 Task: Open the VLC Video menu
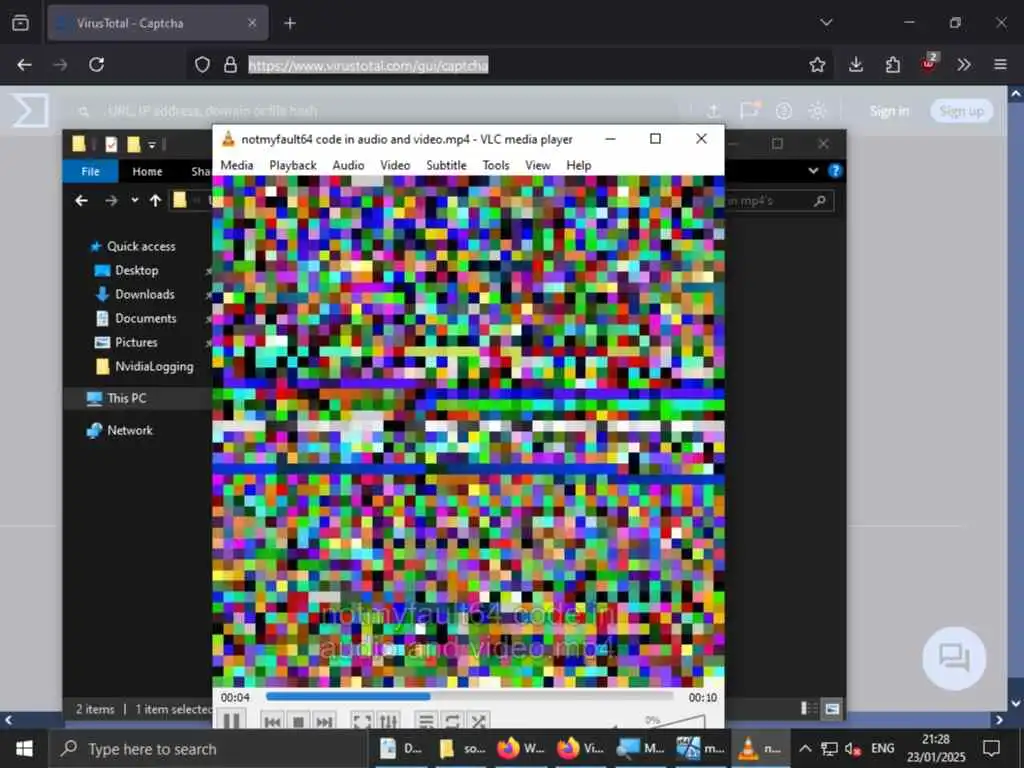click(x=395, y=165)
